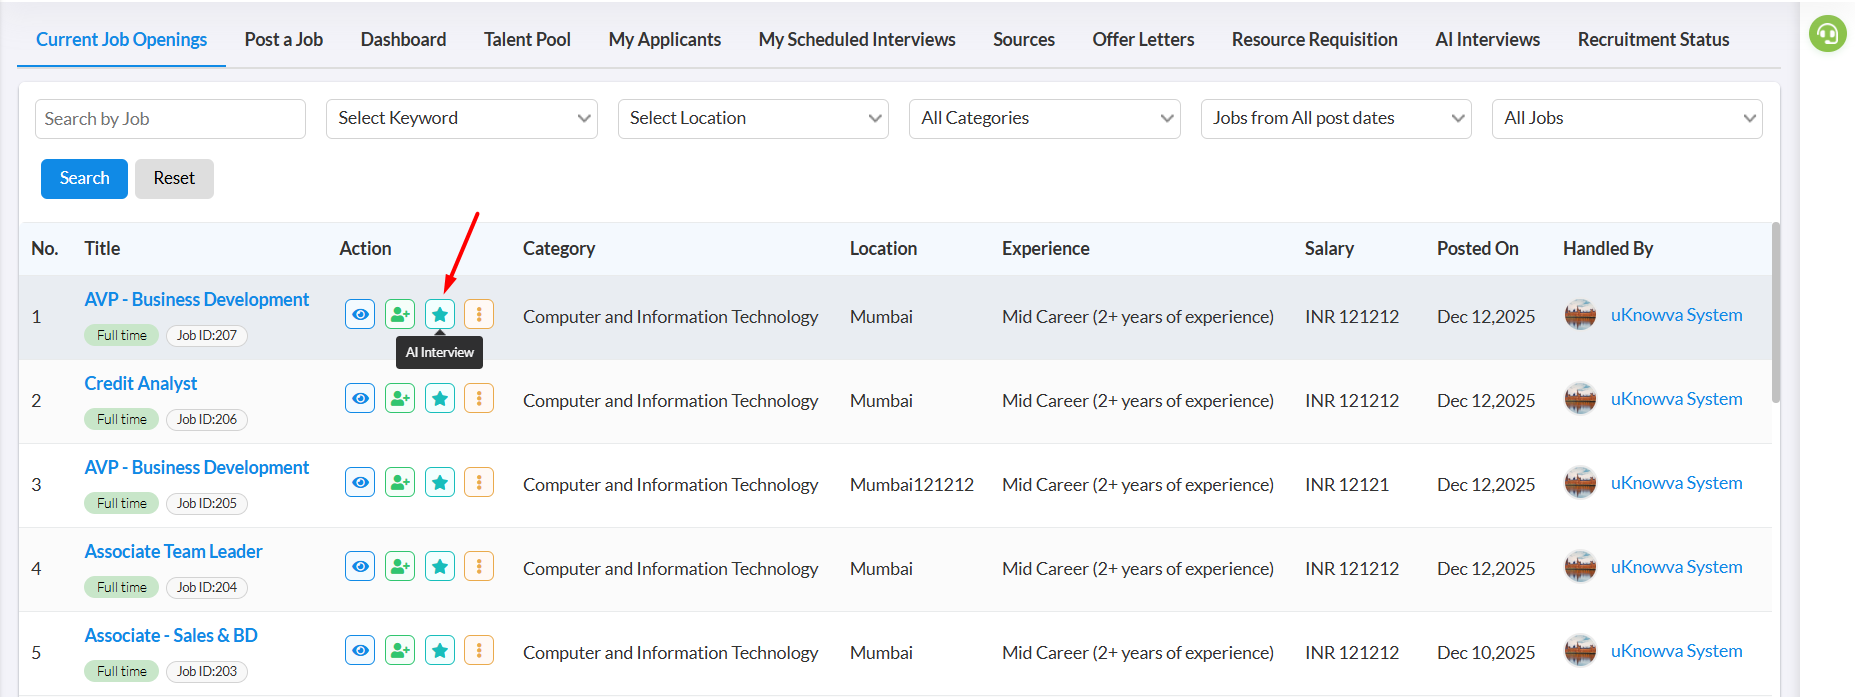Click the green headset support icon
This screenshot has width=1855, height=697.
(1827, 34)
